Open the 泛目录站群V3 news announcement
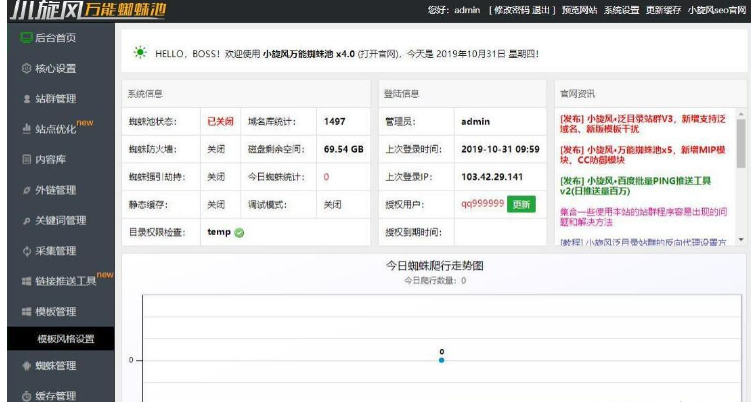The width and height of the screenshot is (751, 402). (x=644, y=126)
